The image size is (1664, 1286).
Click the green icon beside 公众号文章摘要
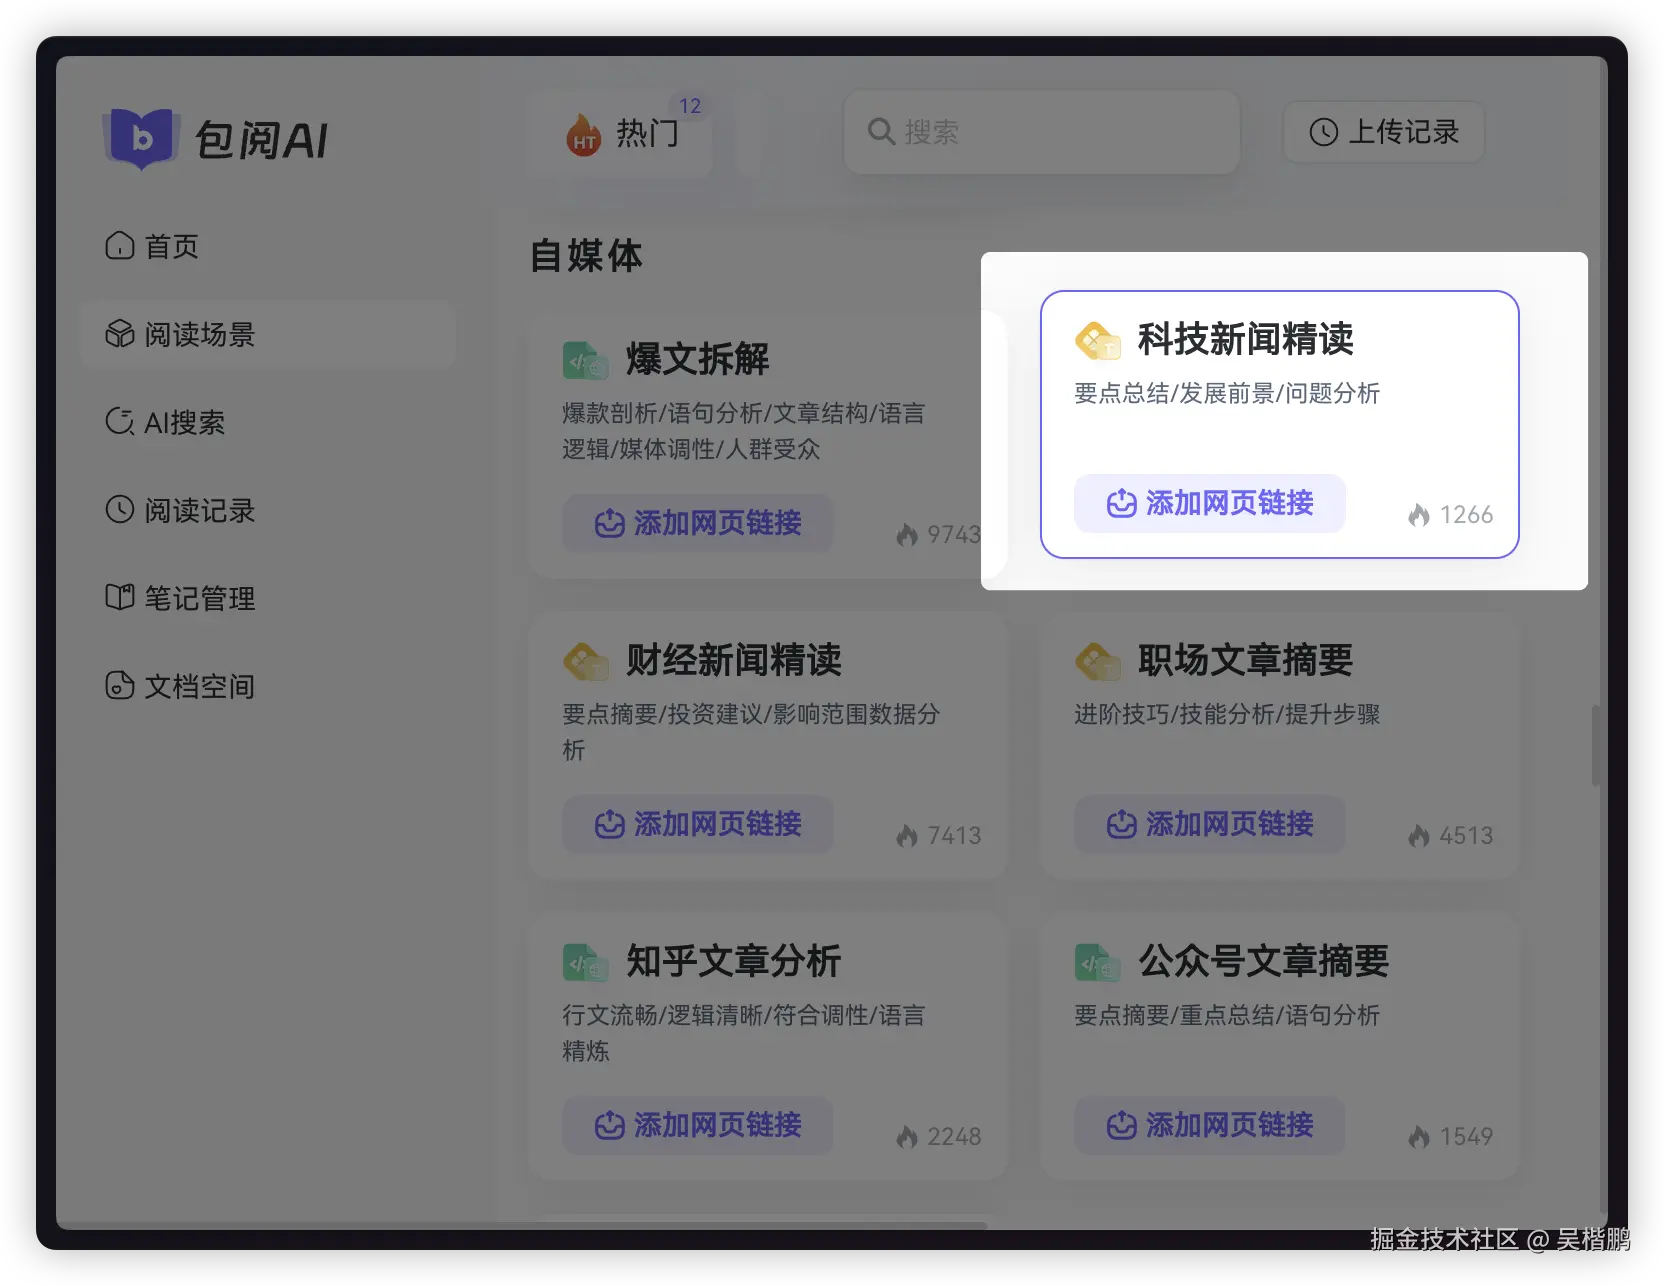[x=1098, y=962]
